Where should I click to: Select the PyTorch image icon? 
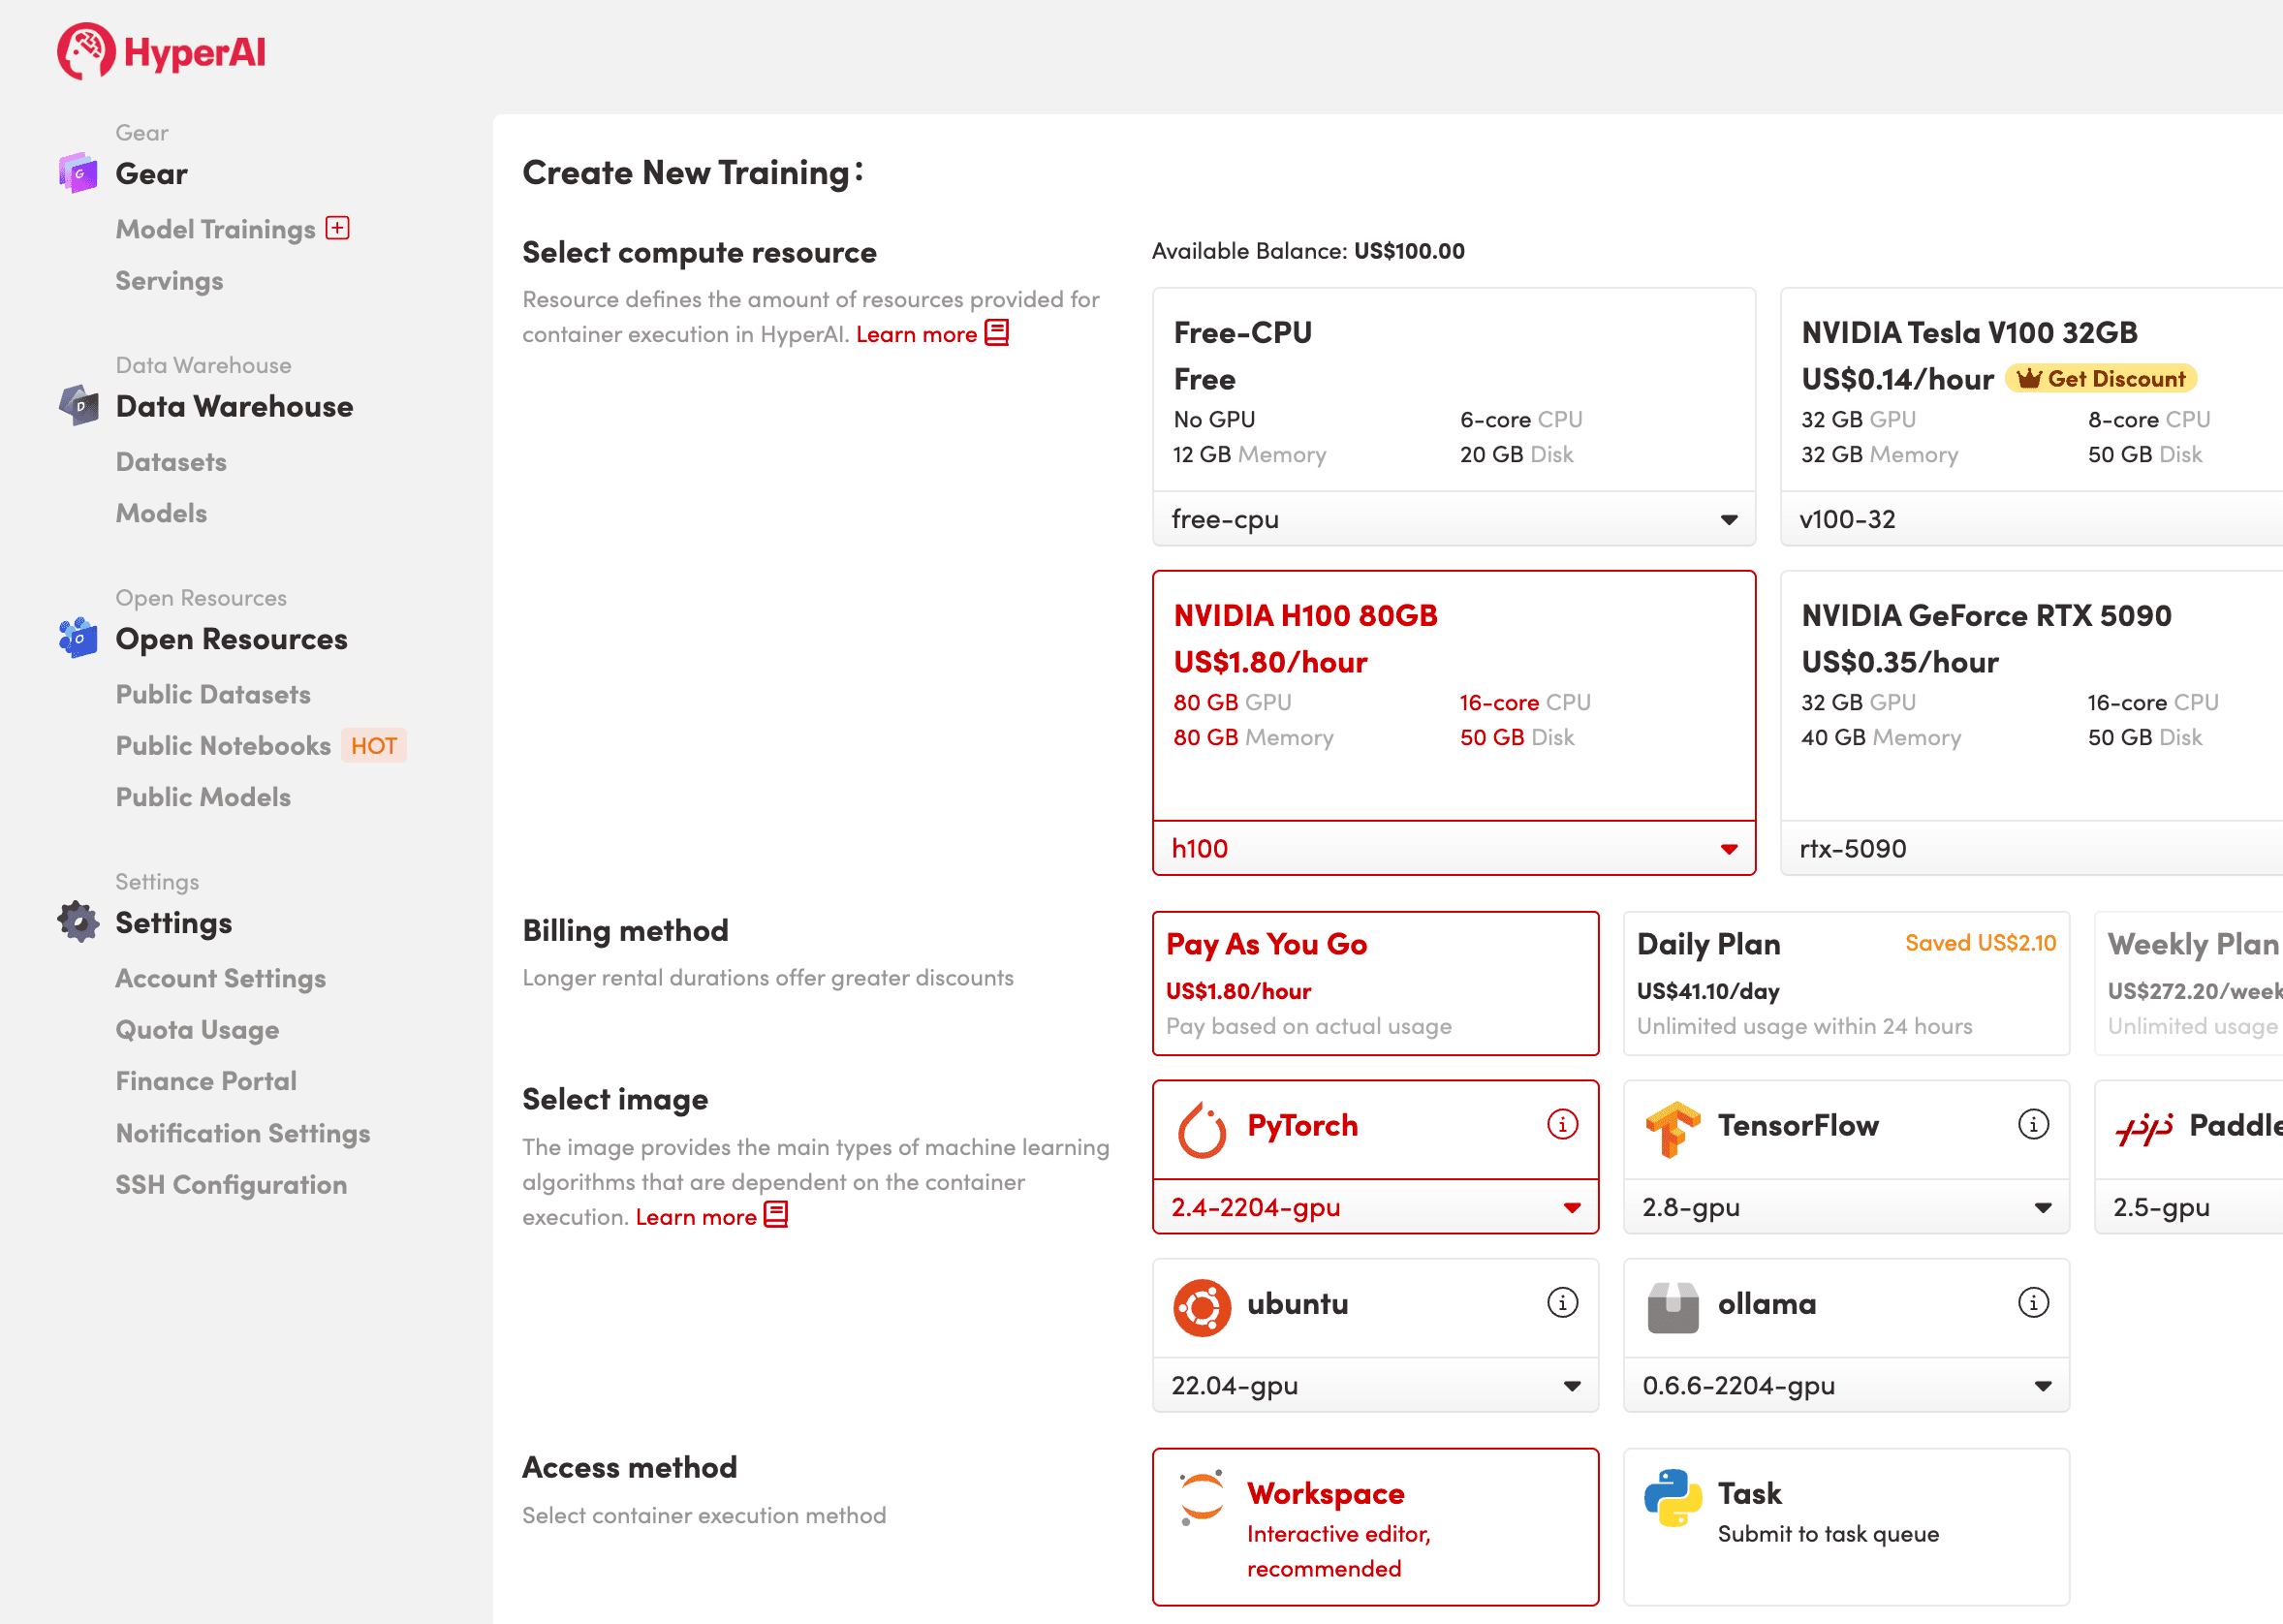tap(1204, 1127)
